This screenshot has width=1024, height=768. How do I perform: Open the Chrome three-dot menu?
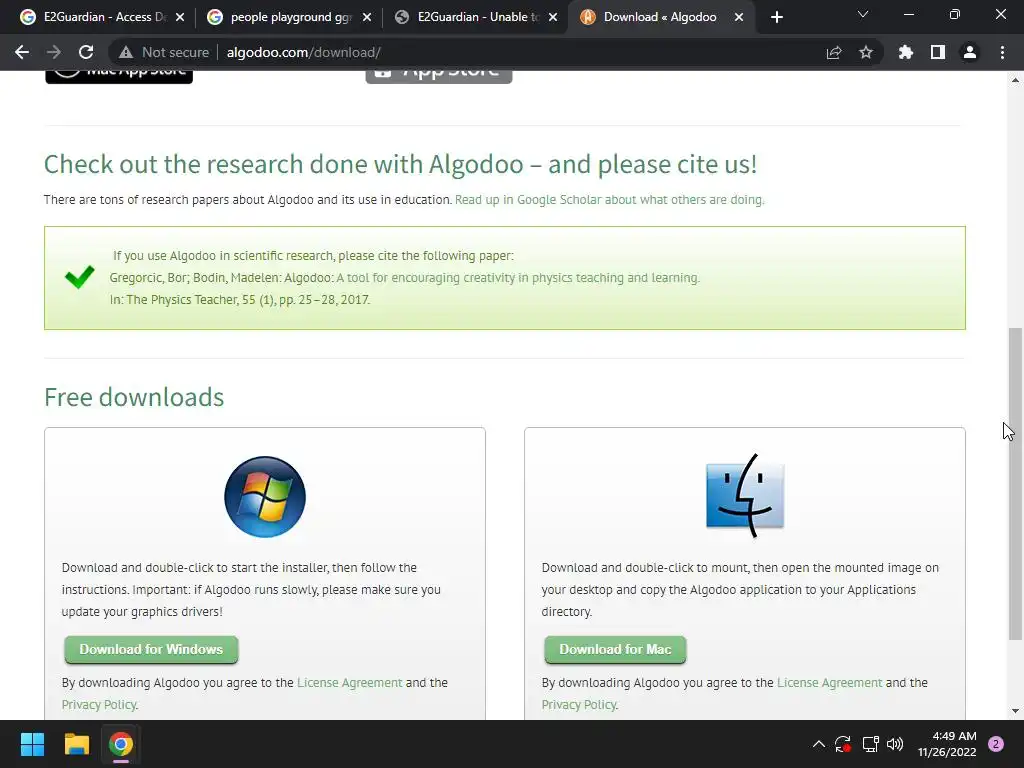point(1002,52)
